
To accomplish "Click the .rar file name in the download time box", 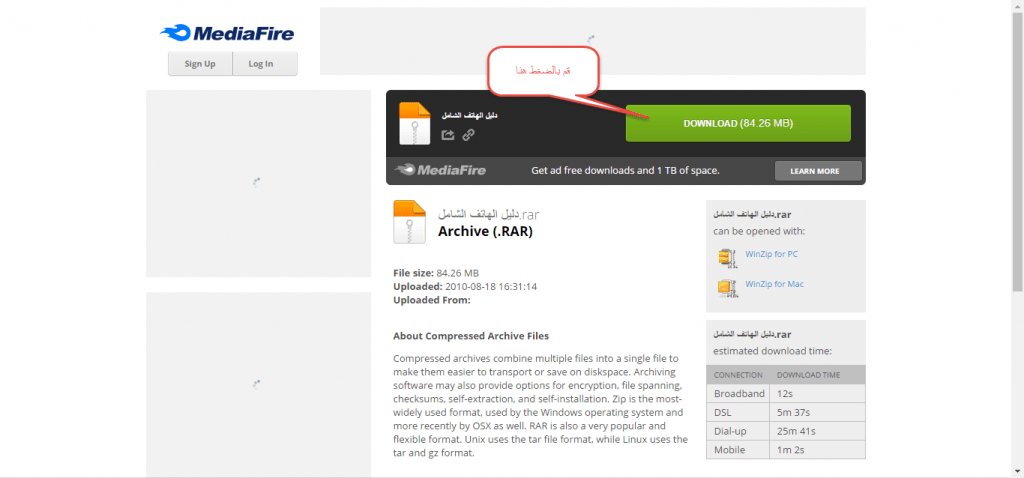I will tap(752, 334).
